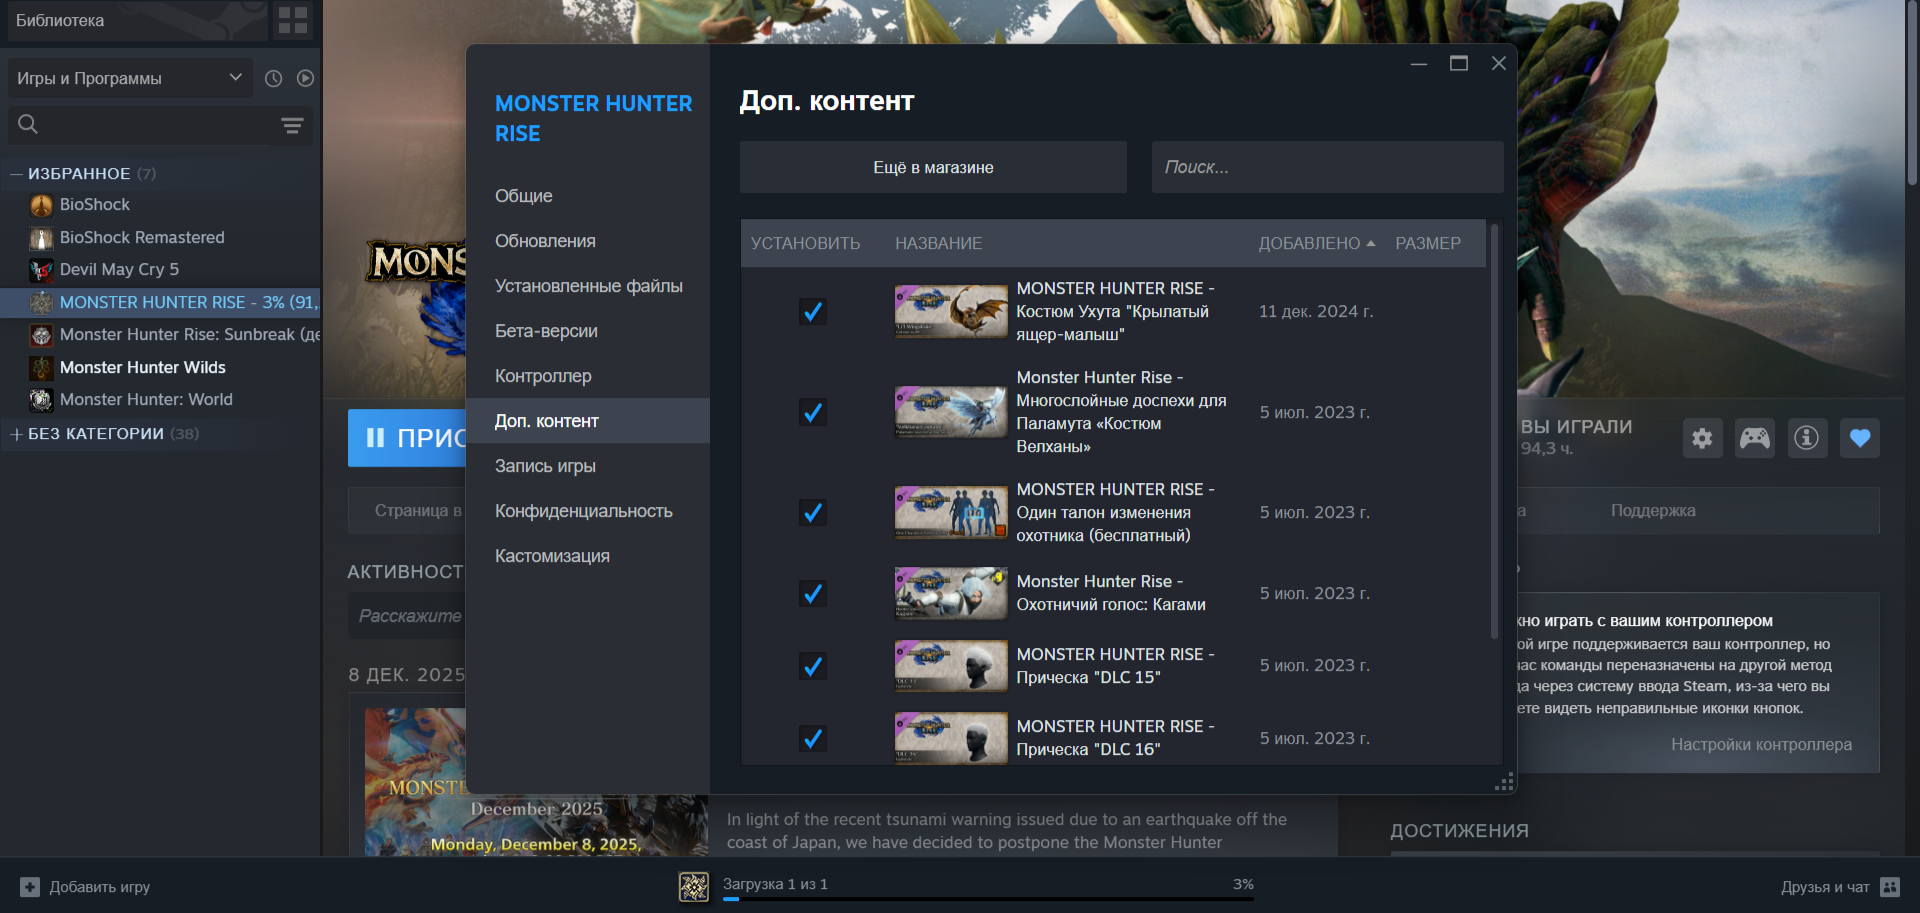Uncheck Прическа "DLC 15" checkbox
This screenshot has height=913, width=1920.
[813, 666]
